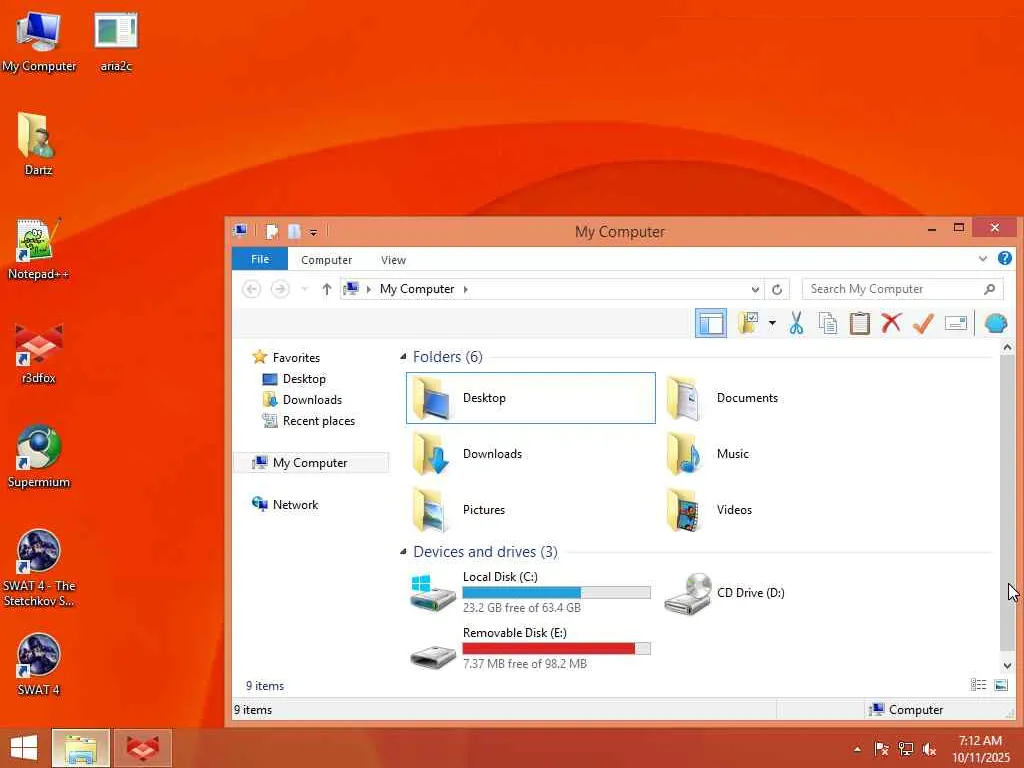This screenshot has height=768, width=1024.
Task: Expand the ribbon with the chevron
Action: 983,259
